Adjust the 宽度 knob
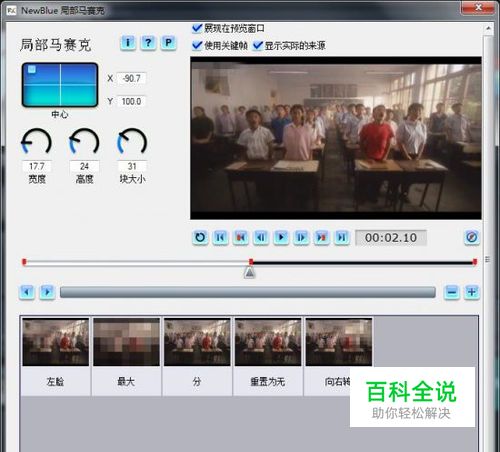The height and width of the screenshot is (452, 500). click(x=37, y=142)
